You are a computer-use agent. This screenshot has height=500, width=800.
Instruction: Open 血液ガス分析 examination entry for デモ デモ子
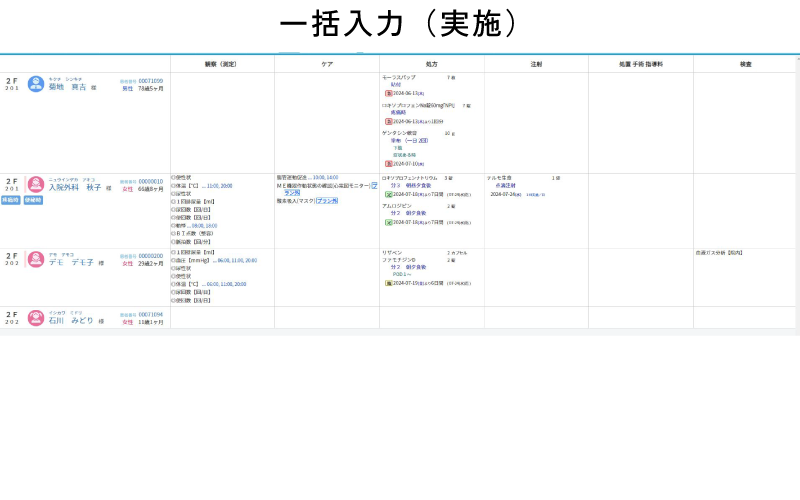point(720,253)
